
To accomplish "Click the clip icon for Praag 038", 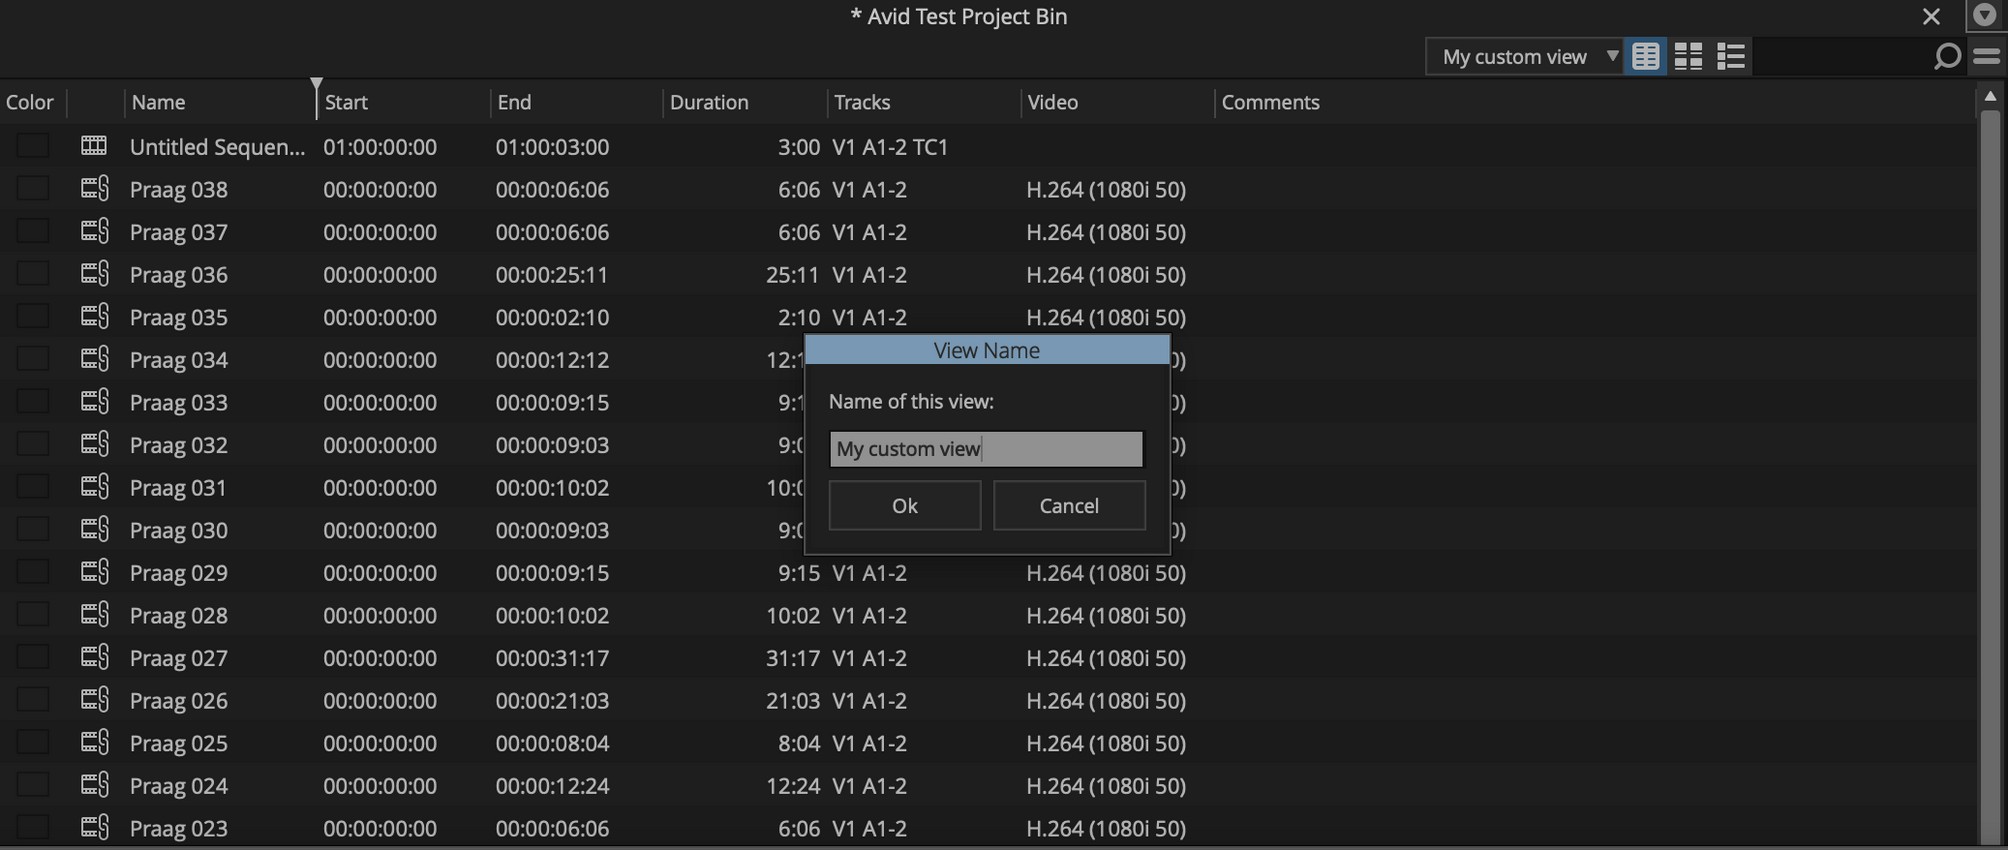I will [x=95, y=188].
